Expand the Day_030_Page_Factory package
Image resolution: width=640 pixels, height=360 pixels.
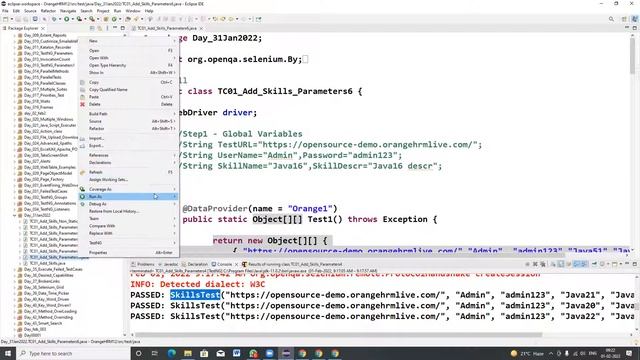pyautogui.click(x=15, y=179)
